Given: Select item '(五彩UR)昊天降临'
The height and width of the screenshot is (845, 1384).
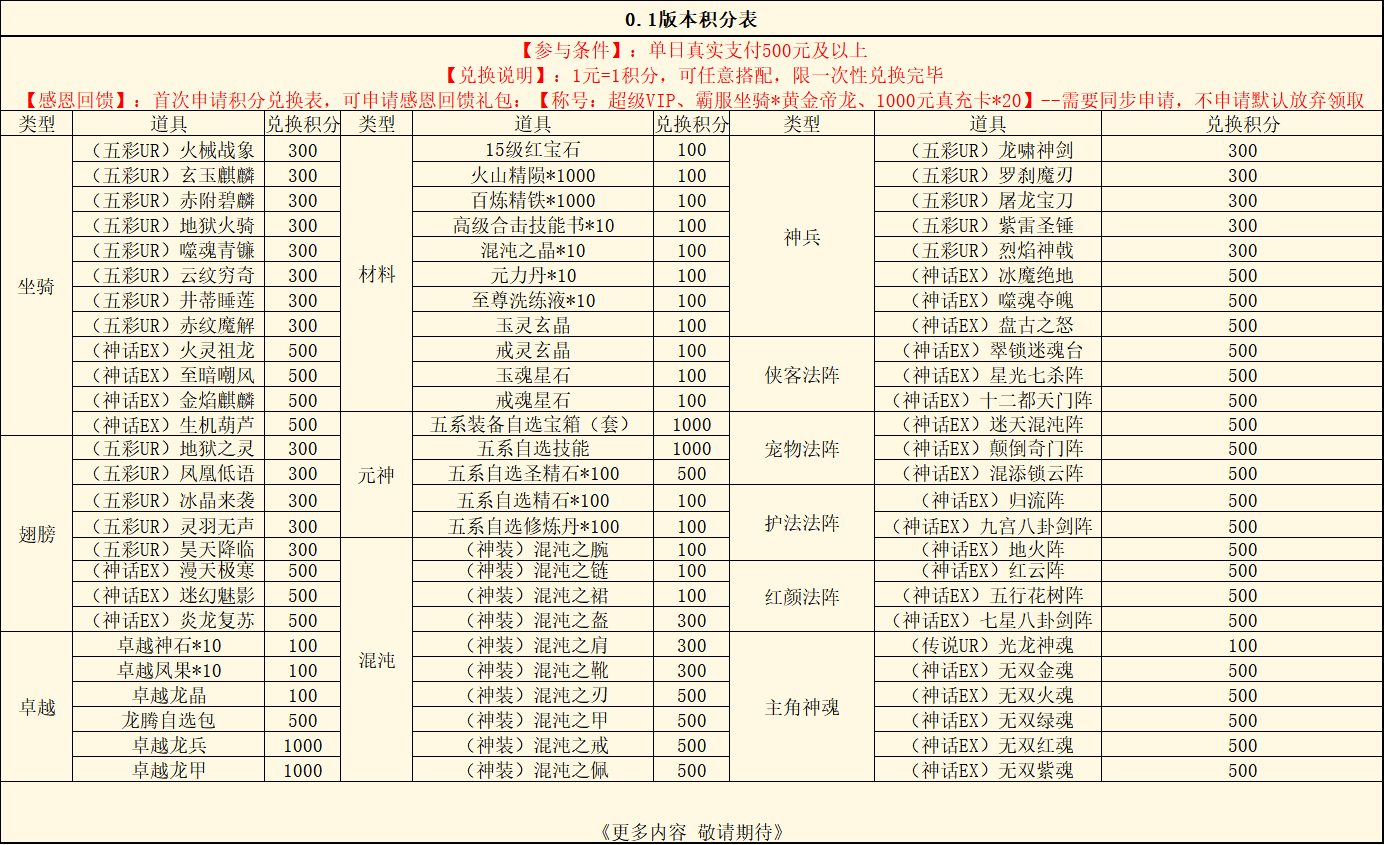Looking at the screenshot, I should (169, 549).
